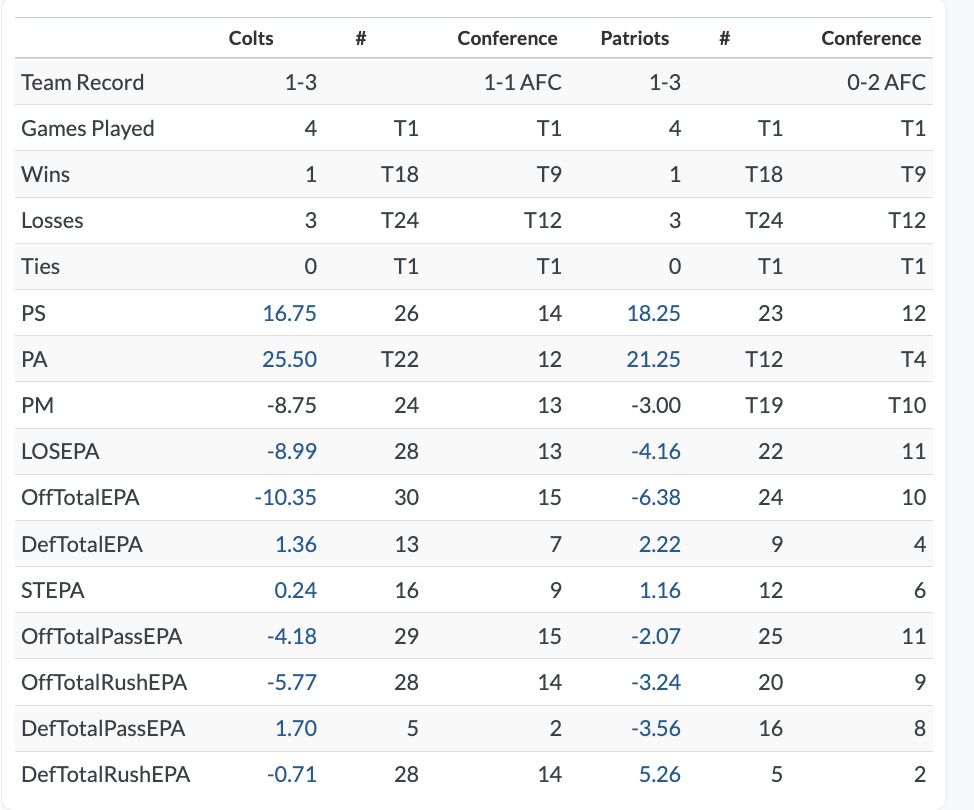Click the Patriots OffTotalRushEPA value -3.24
974x810 pixels.
tap(656, 682)
